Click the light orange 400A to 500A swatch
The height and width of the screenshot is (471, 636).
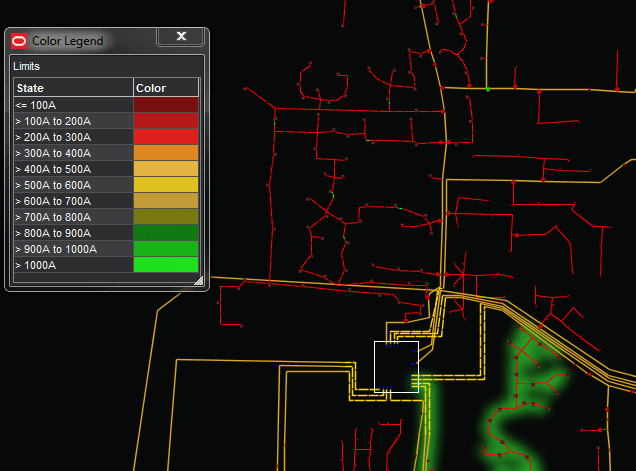click(166, 169)
